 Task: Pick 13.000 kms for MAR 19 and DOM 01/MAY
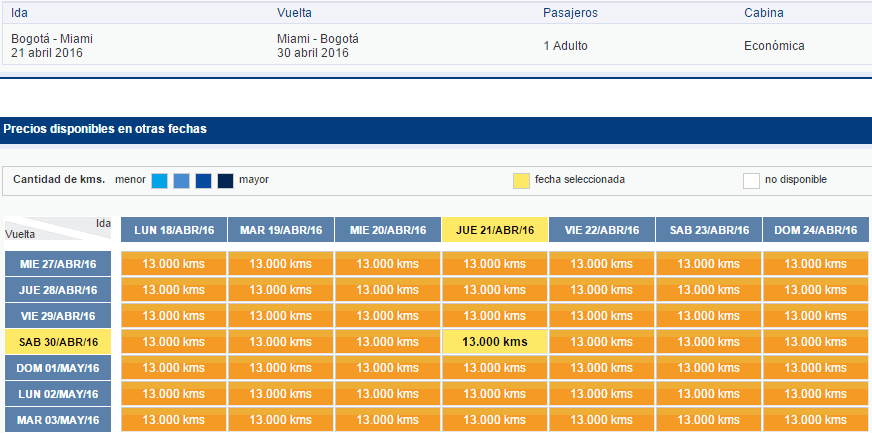(281, 367)
